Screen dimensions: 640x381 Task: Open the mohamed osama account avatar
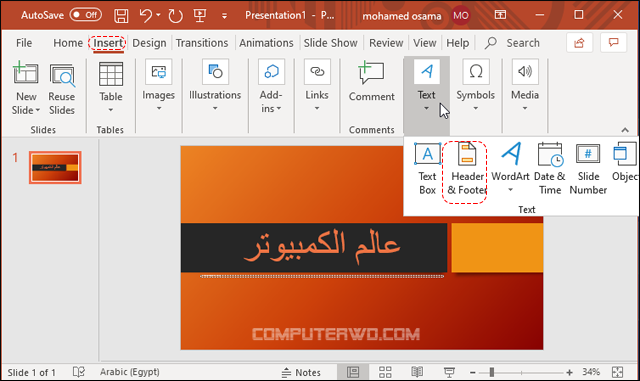(x=461, y=16)
